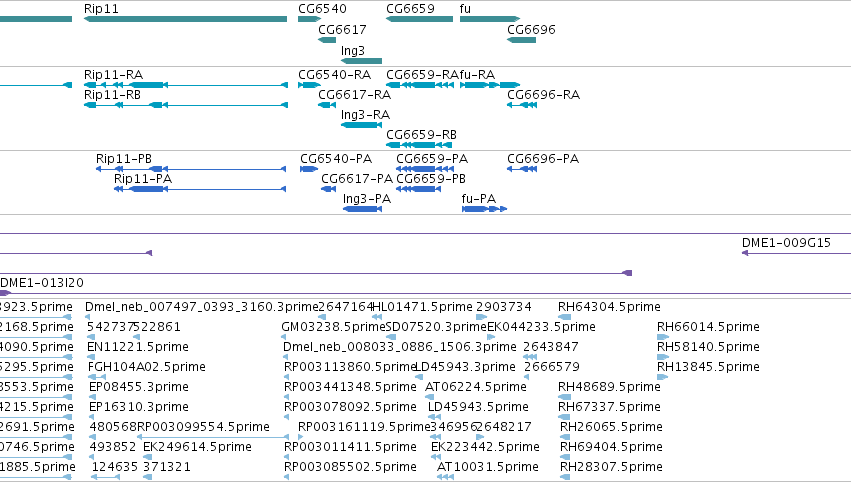Open EST label RH67337.5prime

609,407
